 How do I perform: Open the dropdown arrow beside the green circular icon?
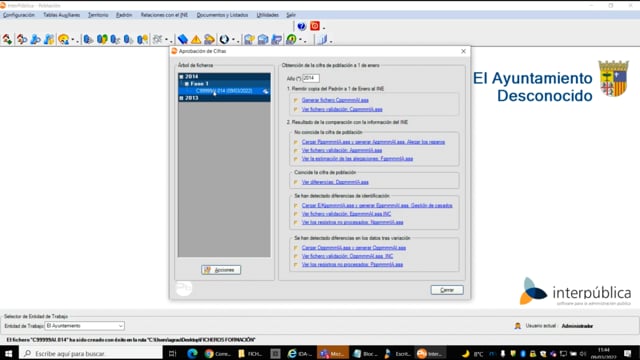pos(301,40)
